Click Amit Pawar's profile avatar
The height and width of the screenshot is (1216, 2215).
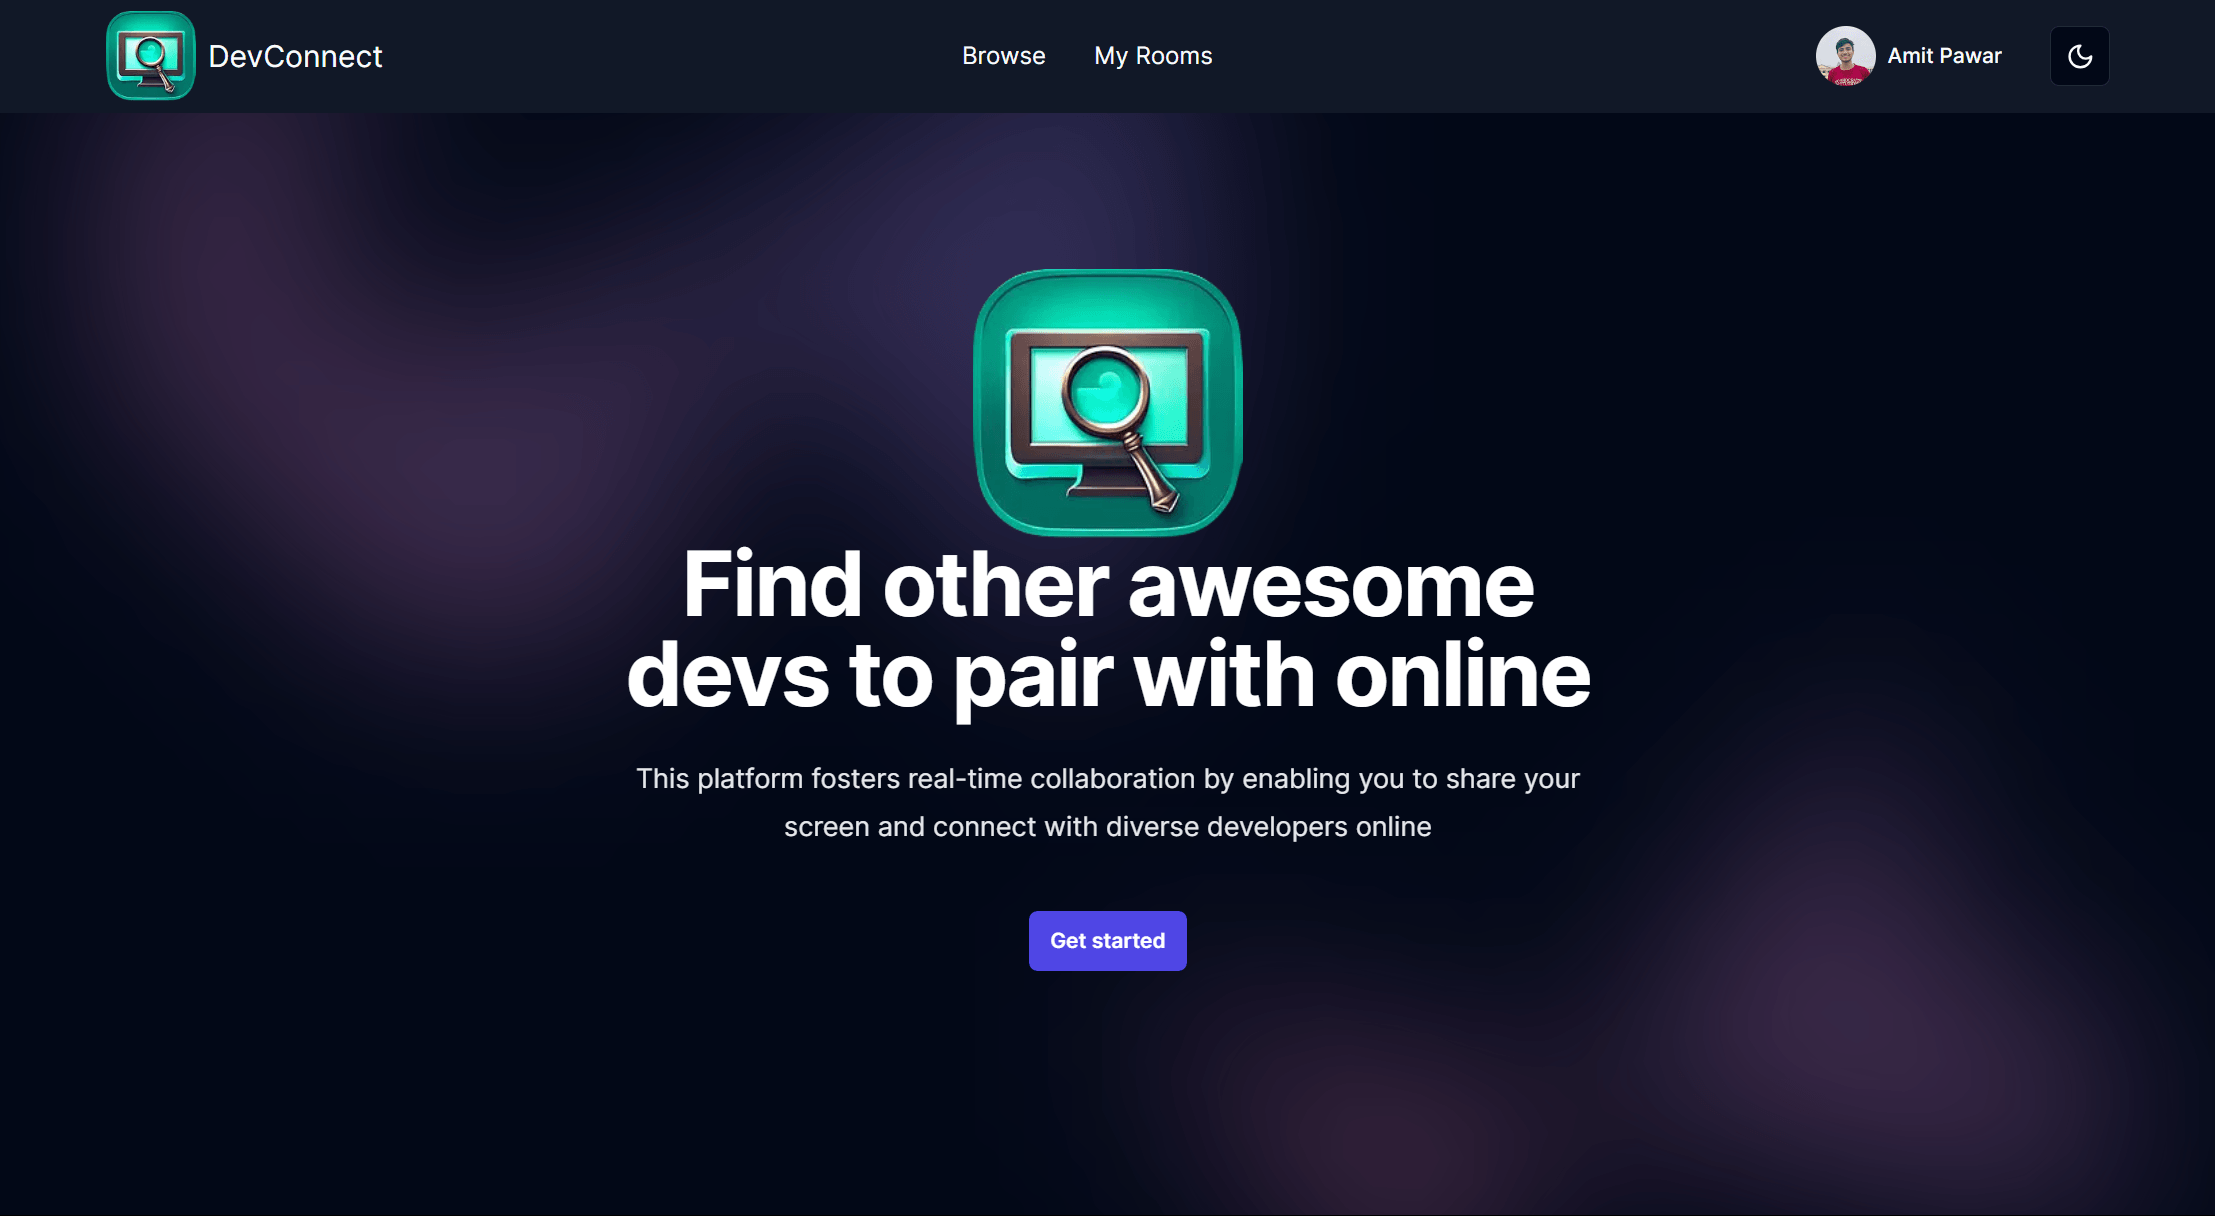pos(1845,56)
